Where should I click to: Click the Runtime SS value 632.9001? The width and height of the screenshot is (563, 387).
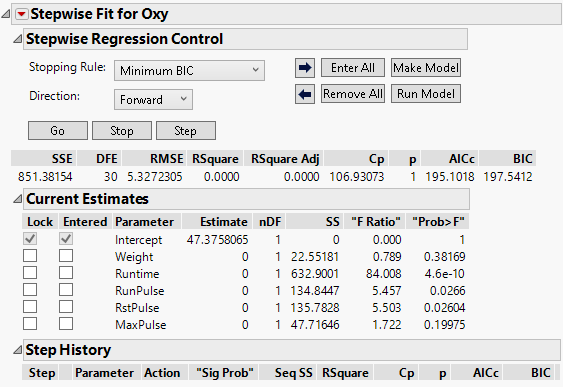315,274
